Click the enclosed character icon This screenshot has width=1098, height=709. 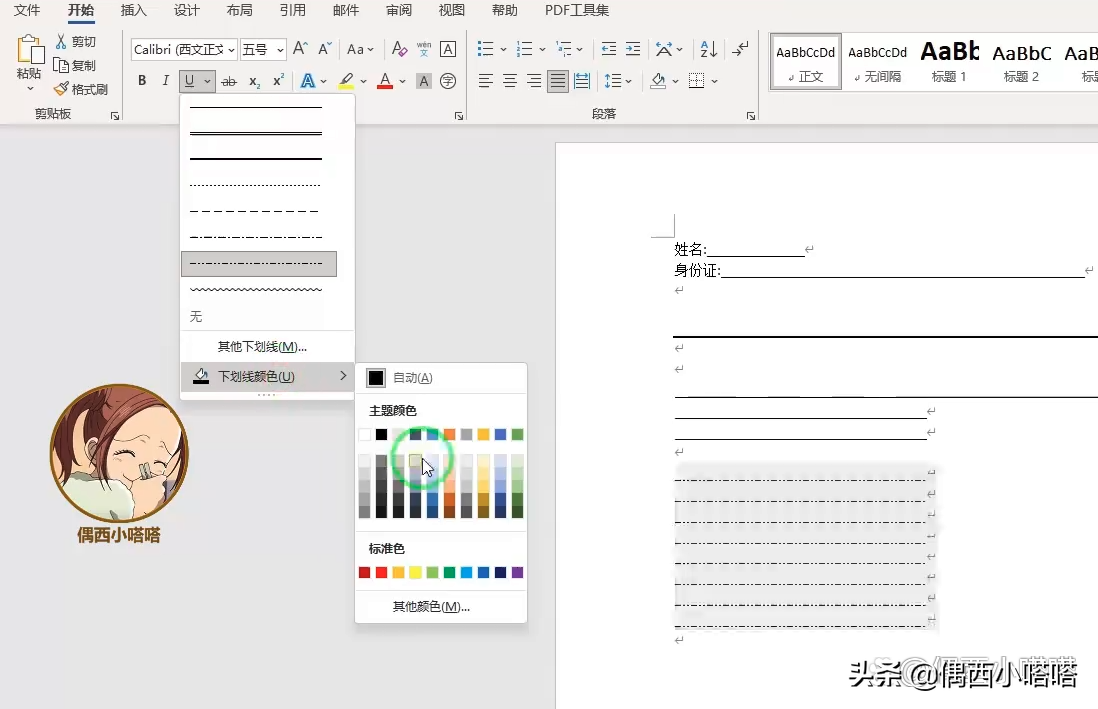click(x=448, y=81)
